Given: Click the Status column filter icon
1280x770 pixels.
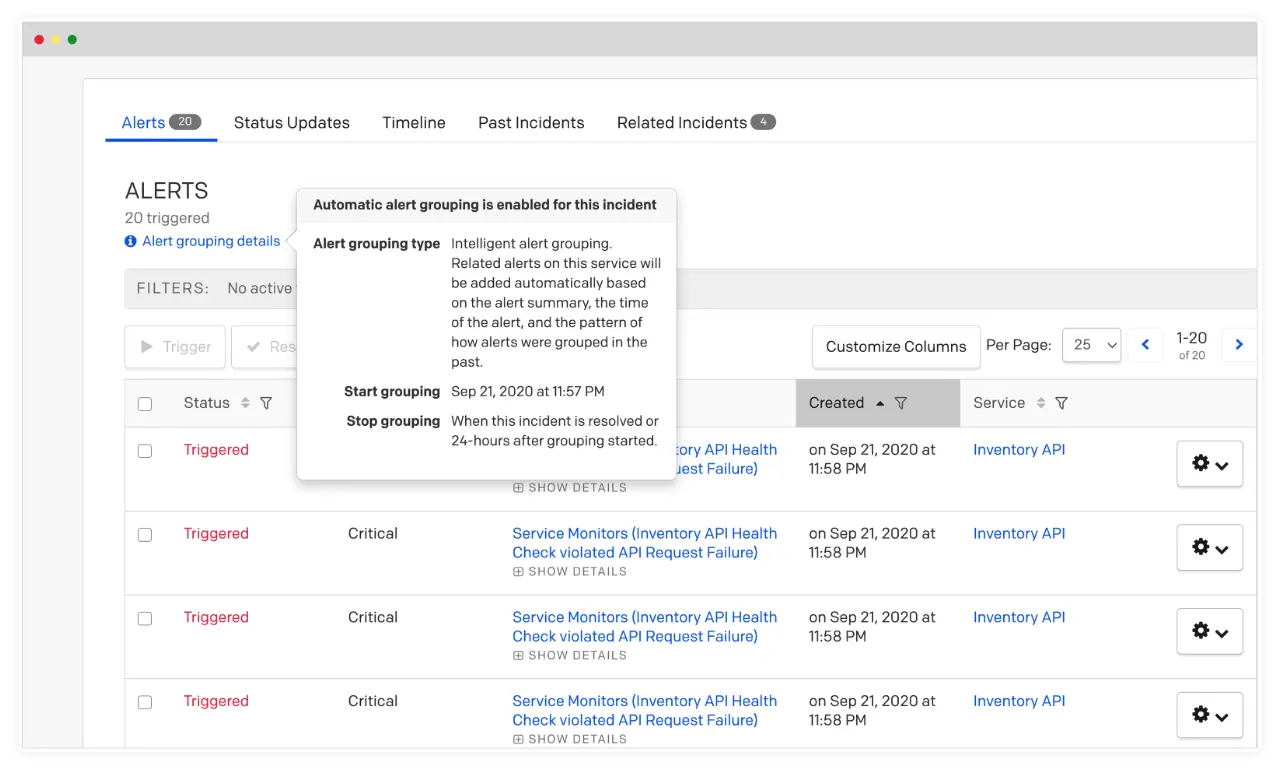Looking at the screenshot, I should tap(266, 403).
